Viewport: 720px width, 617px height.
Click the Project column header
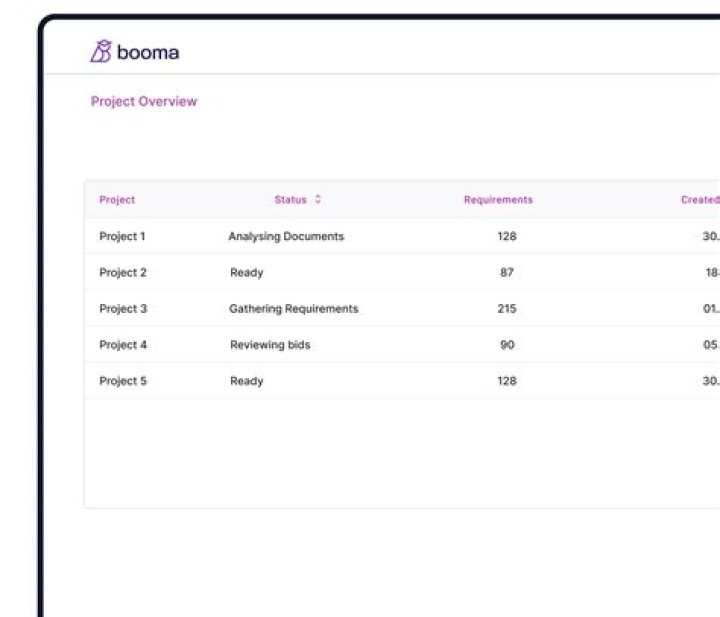coord(117,200)
